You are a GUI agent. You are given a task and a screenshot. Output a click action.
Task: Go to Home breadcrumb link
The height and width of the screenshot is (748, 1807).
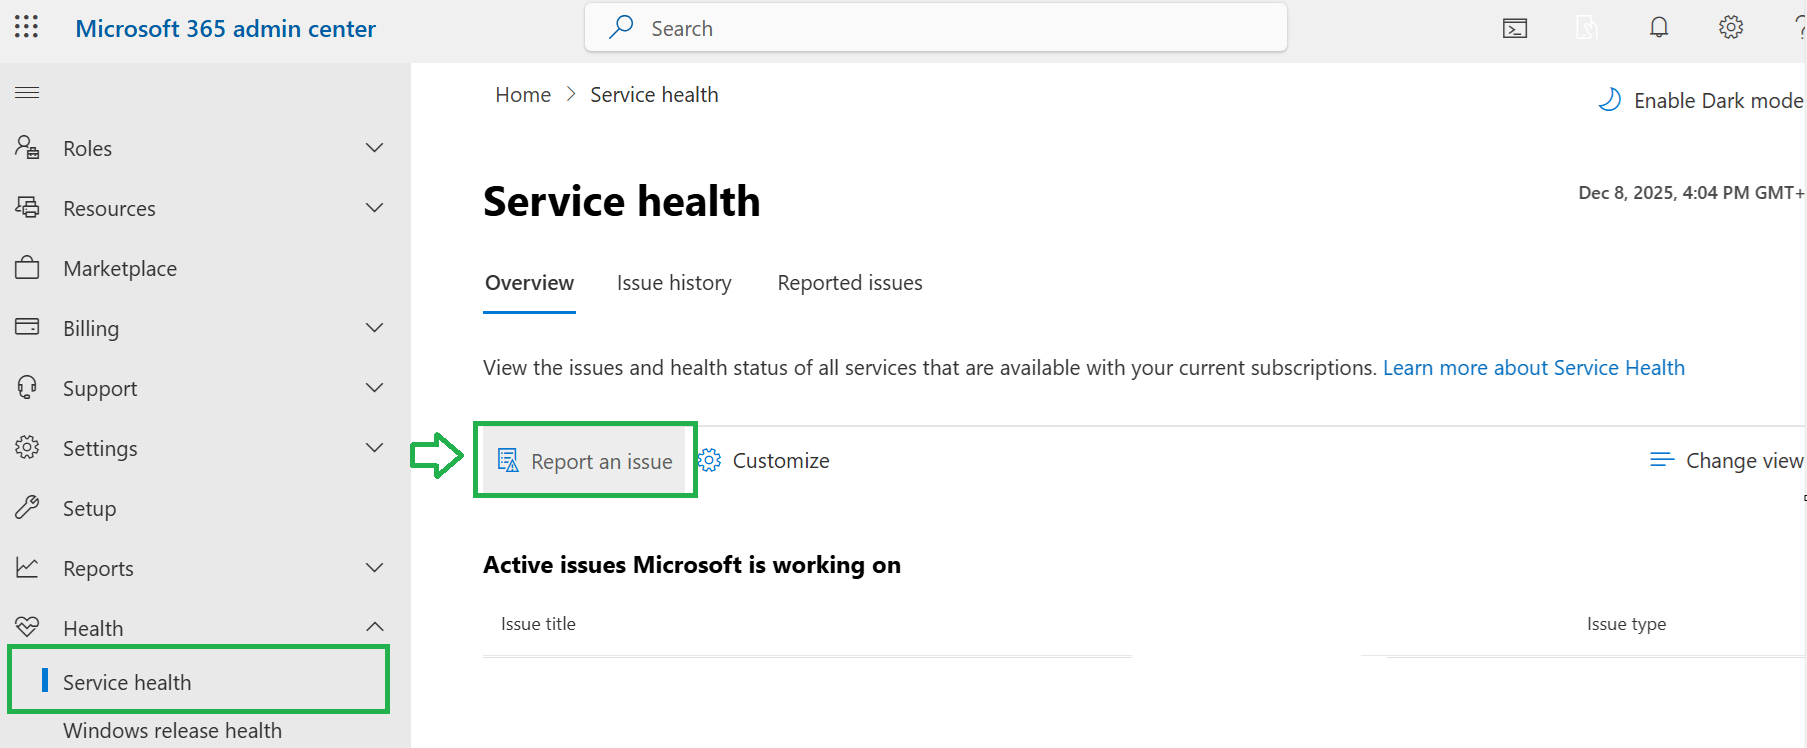point(523,94)
